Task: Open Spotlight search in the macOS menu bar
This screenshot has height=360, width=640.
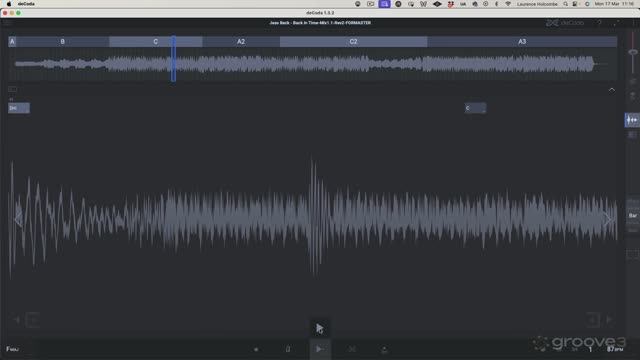Action: (x=565, y=4)
